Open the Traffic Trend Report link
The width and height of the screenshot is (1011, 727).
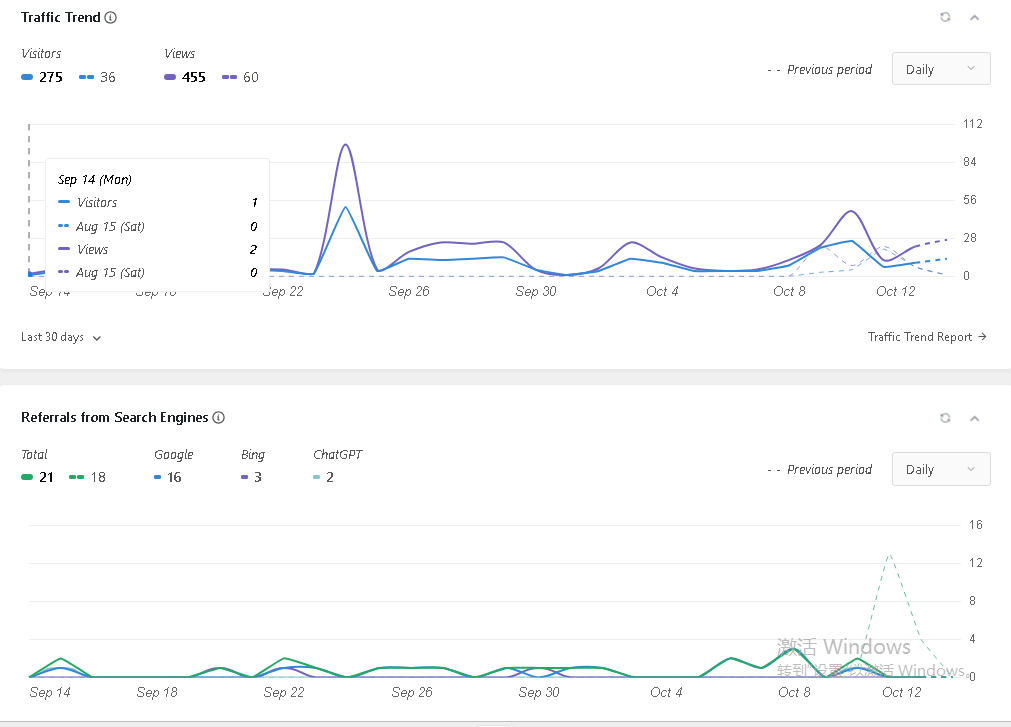(x=927, y=337)
